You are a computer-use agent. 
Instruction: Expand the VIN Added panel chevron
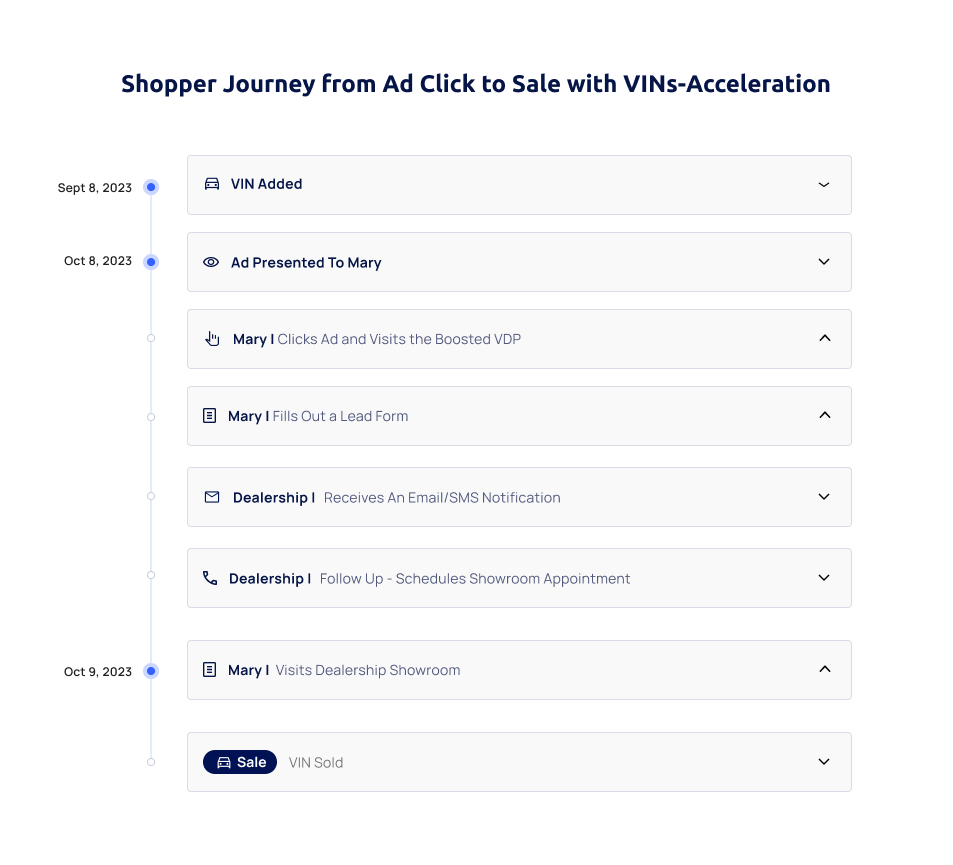[824, 184]
